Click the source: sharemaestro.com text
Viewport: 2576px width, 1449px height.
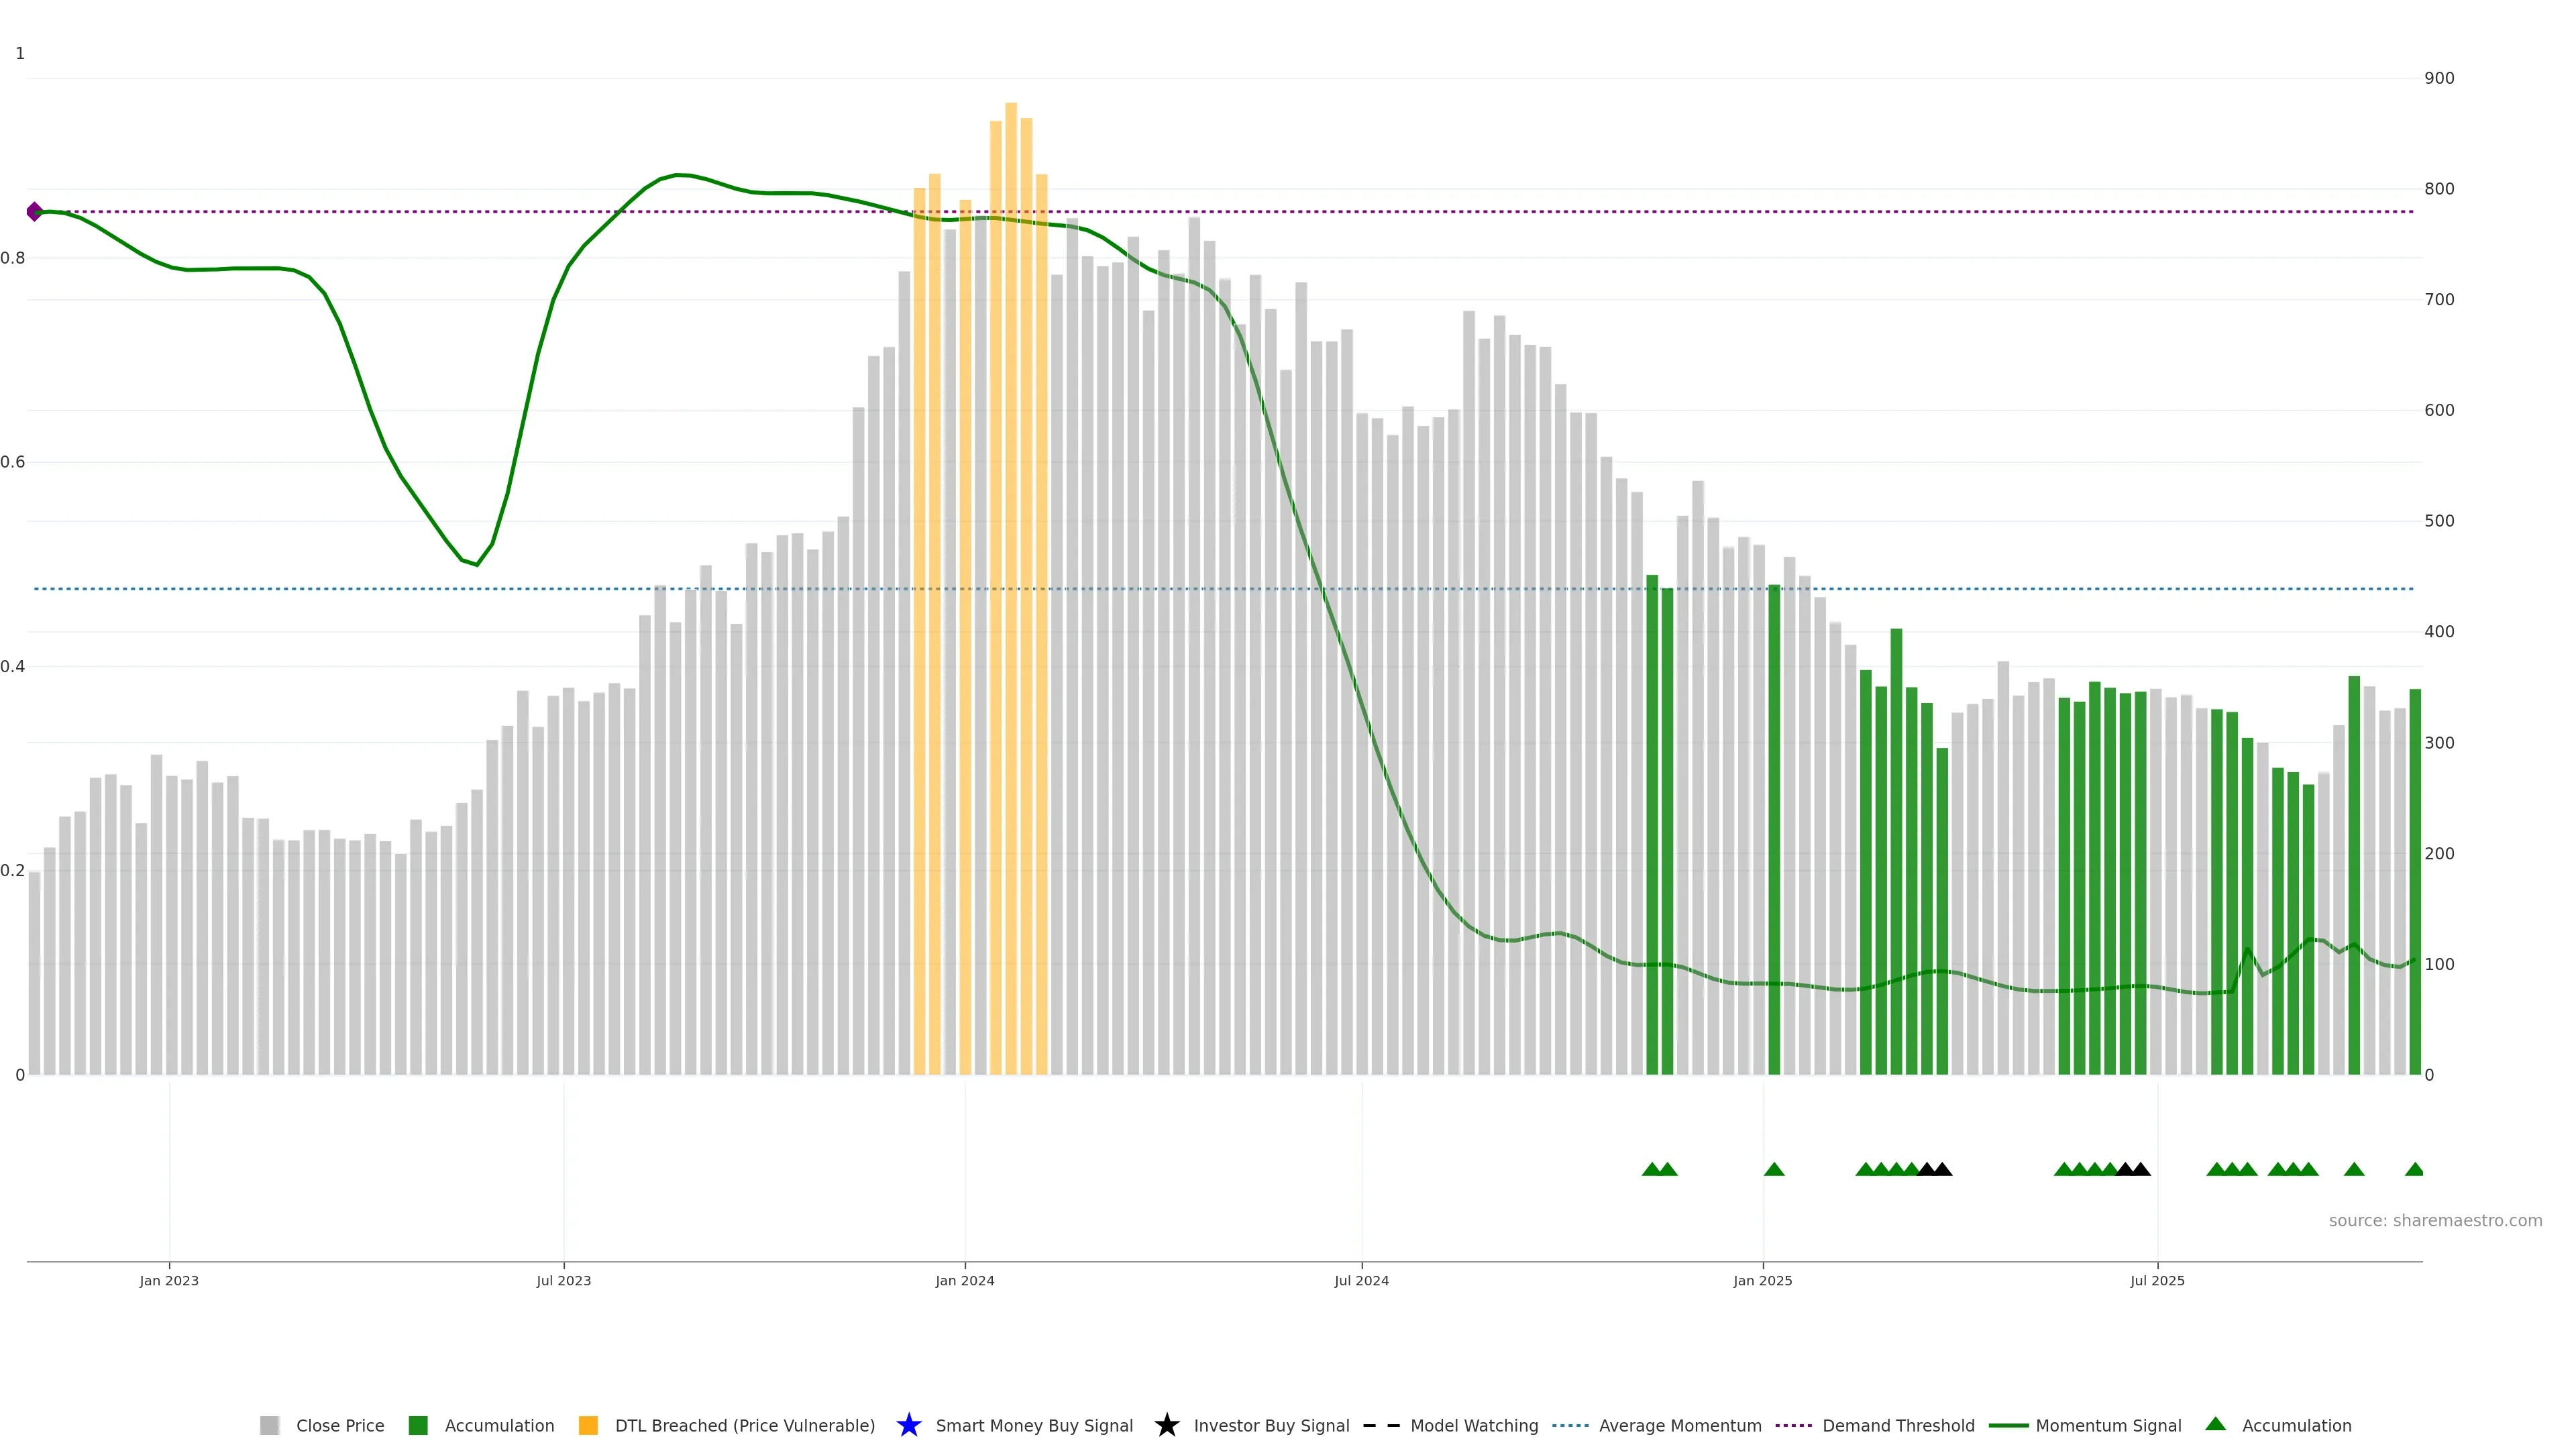click(2435, 1220)
